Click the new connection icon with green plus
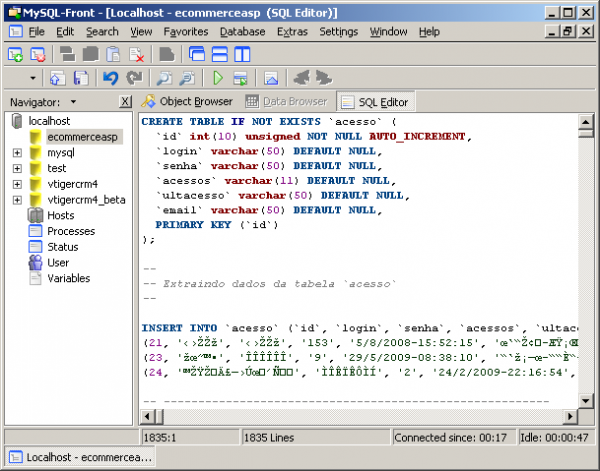This screenshot has height=471, width=600. point(15,54)
